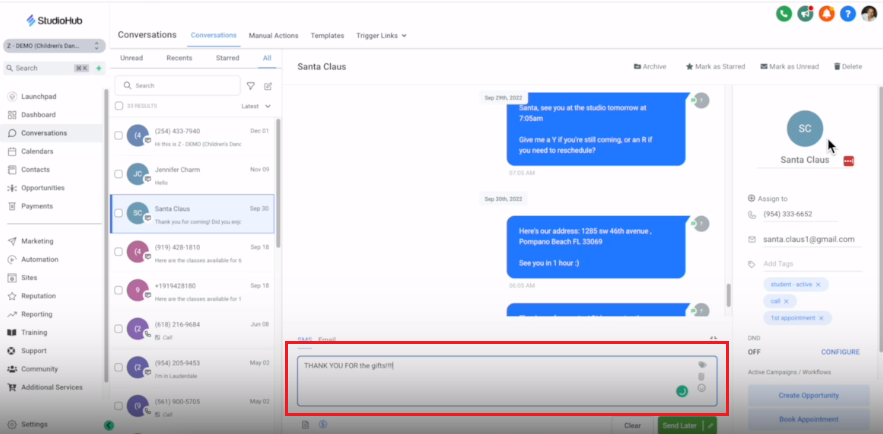This screenshot has height=434, width=883.
Task: Click the pencil icon beside Send Later
Action: pos(711,426)
